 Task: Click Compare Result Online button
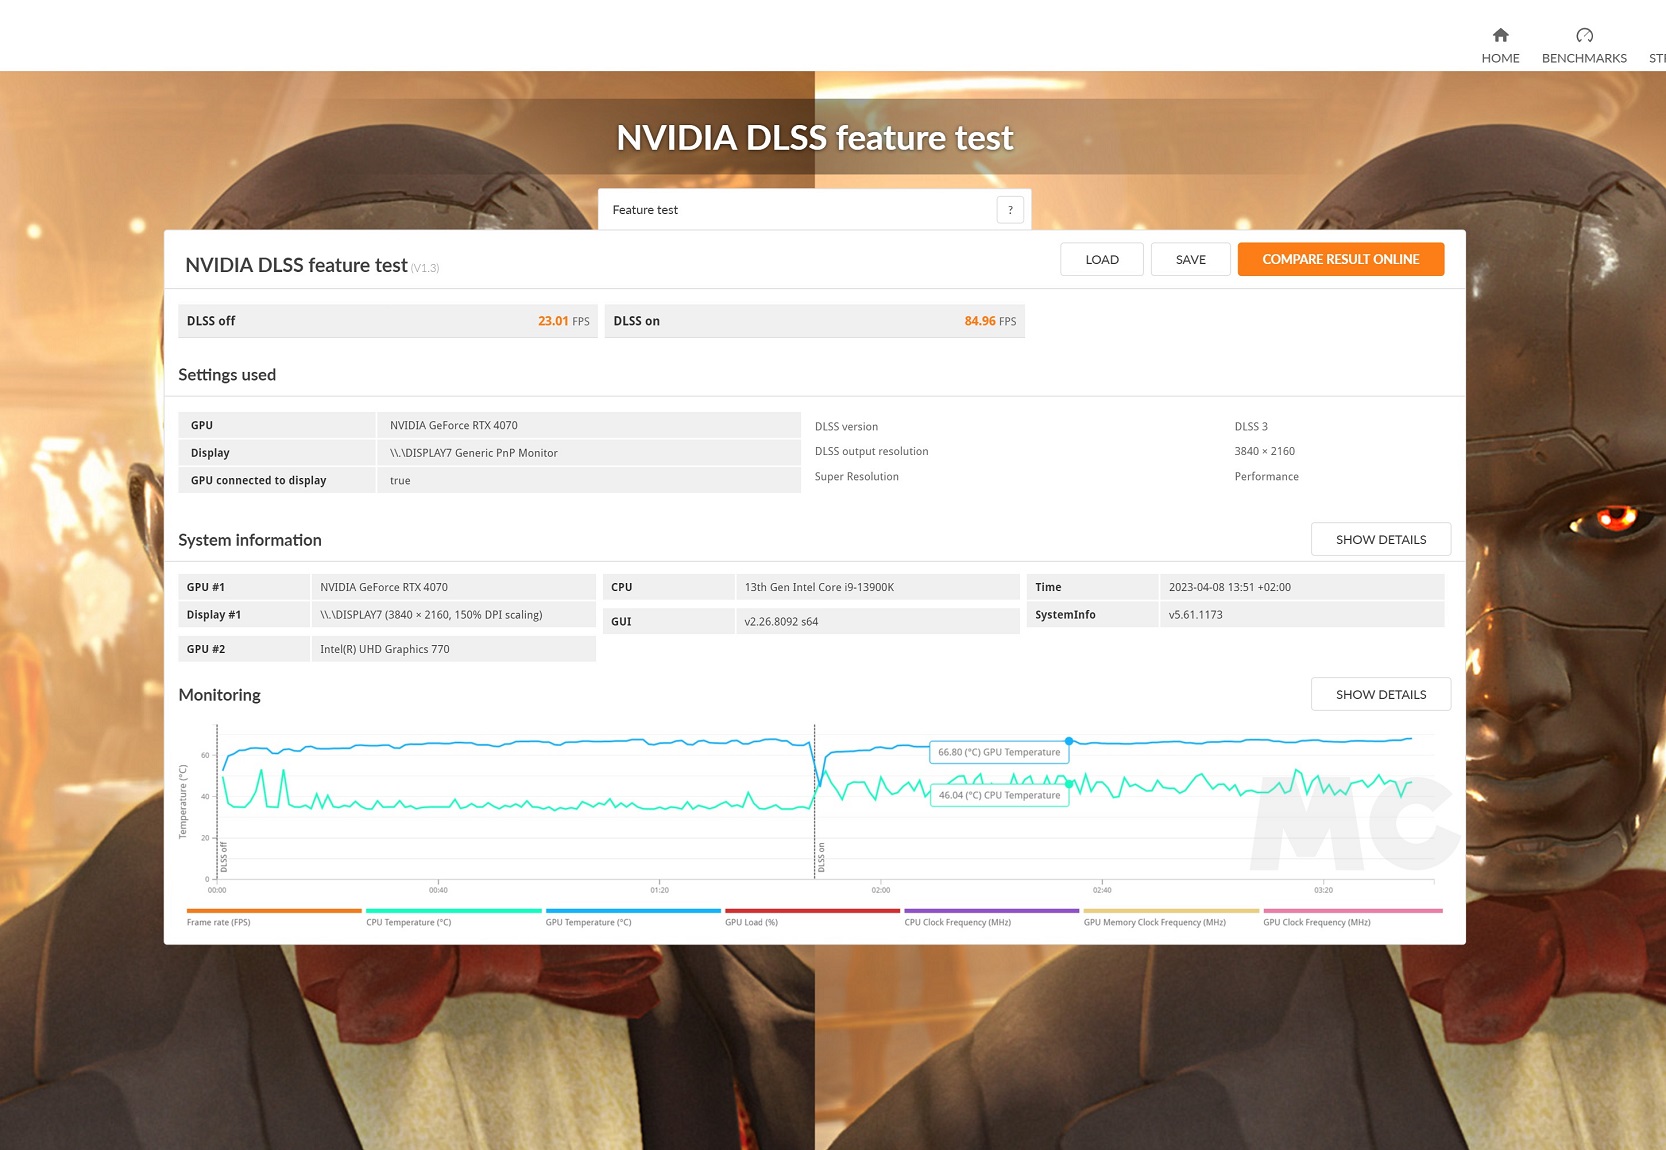pyautogui.click(x=1340, y=260)
